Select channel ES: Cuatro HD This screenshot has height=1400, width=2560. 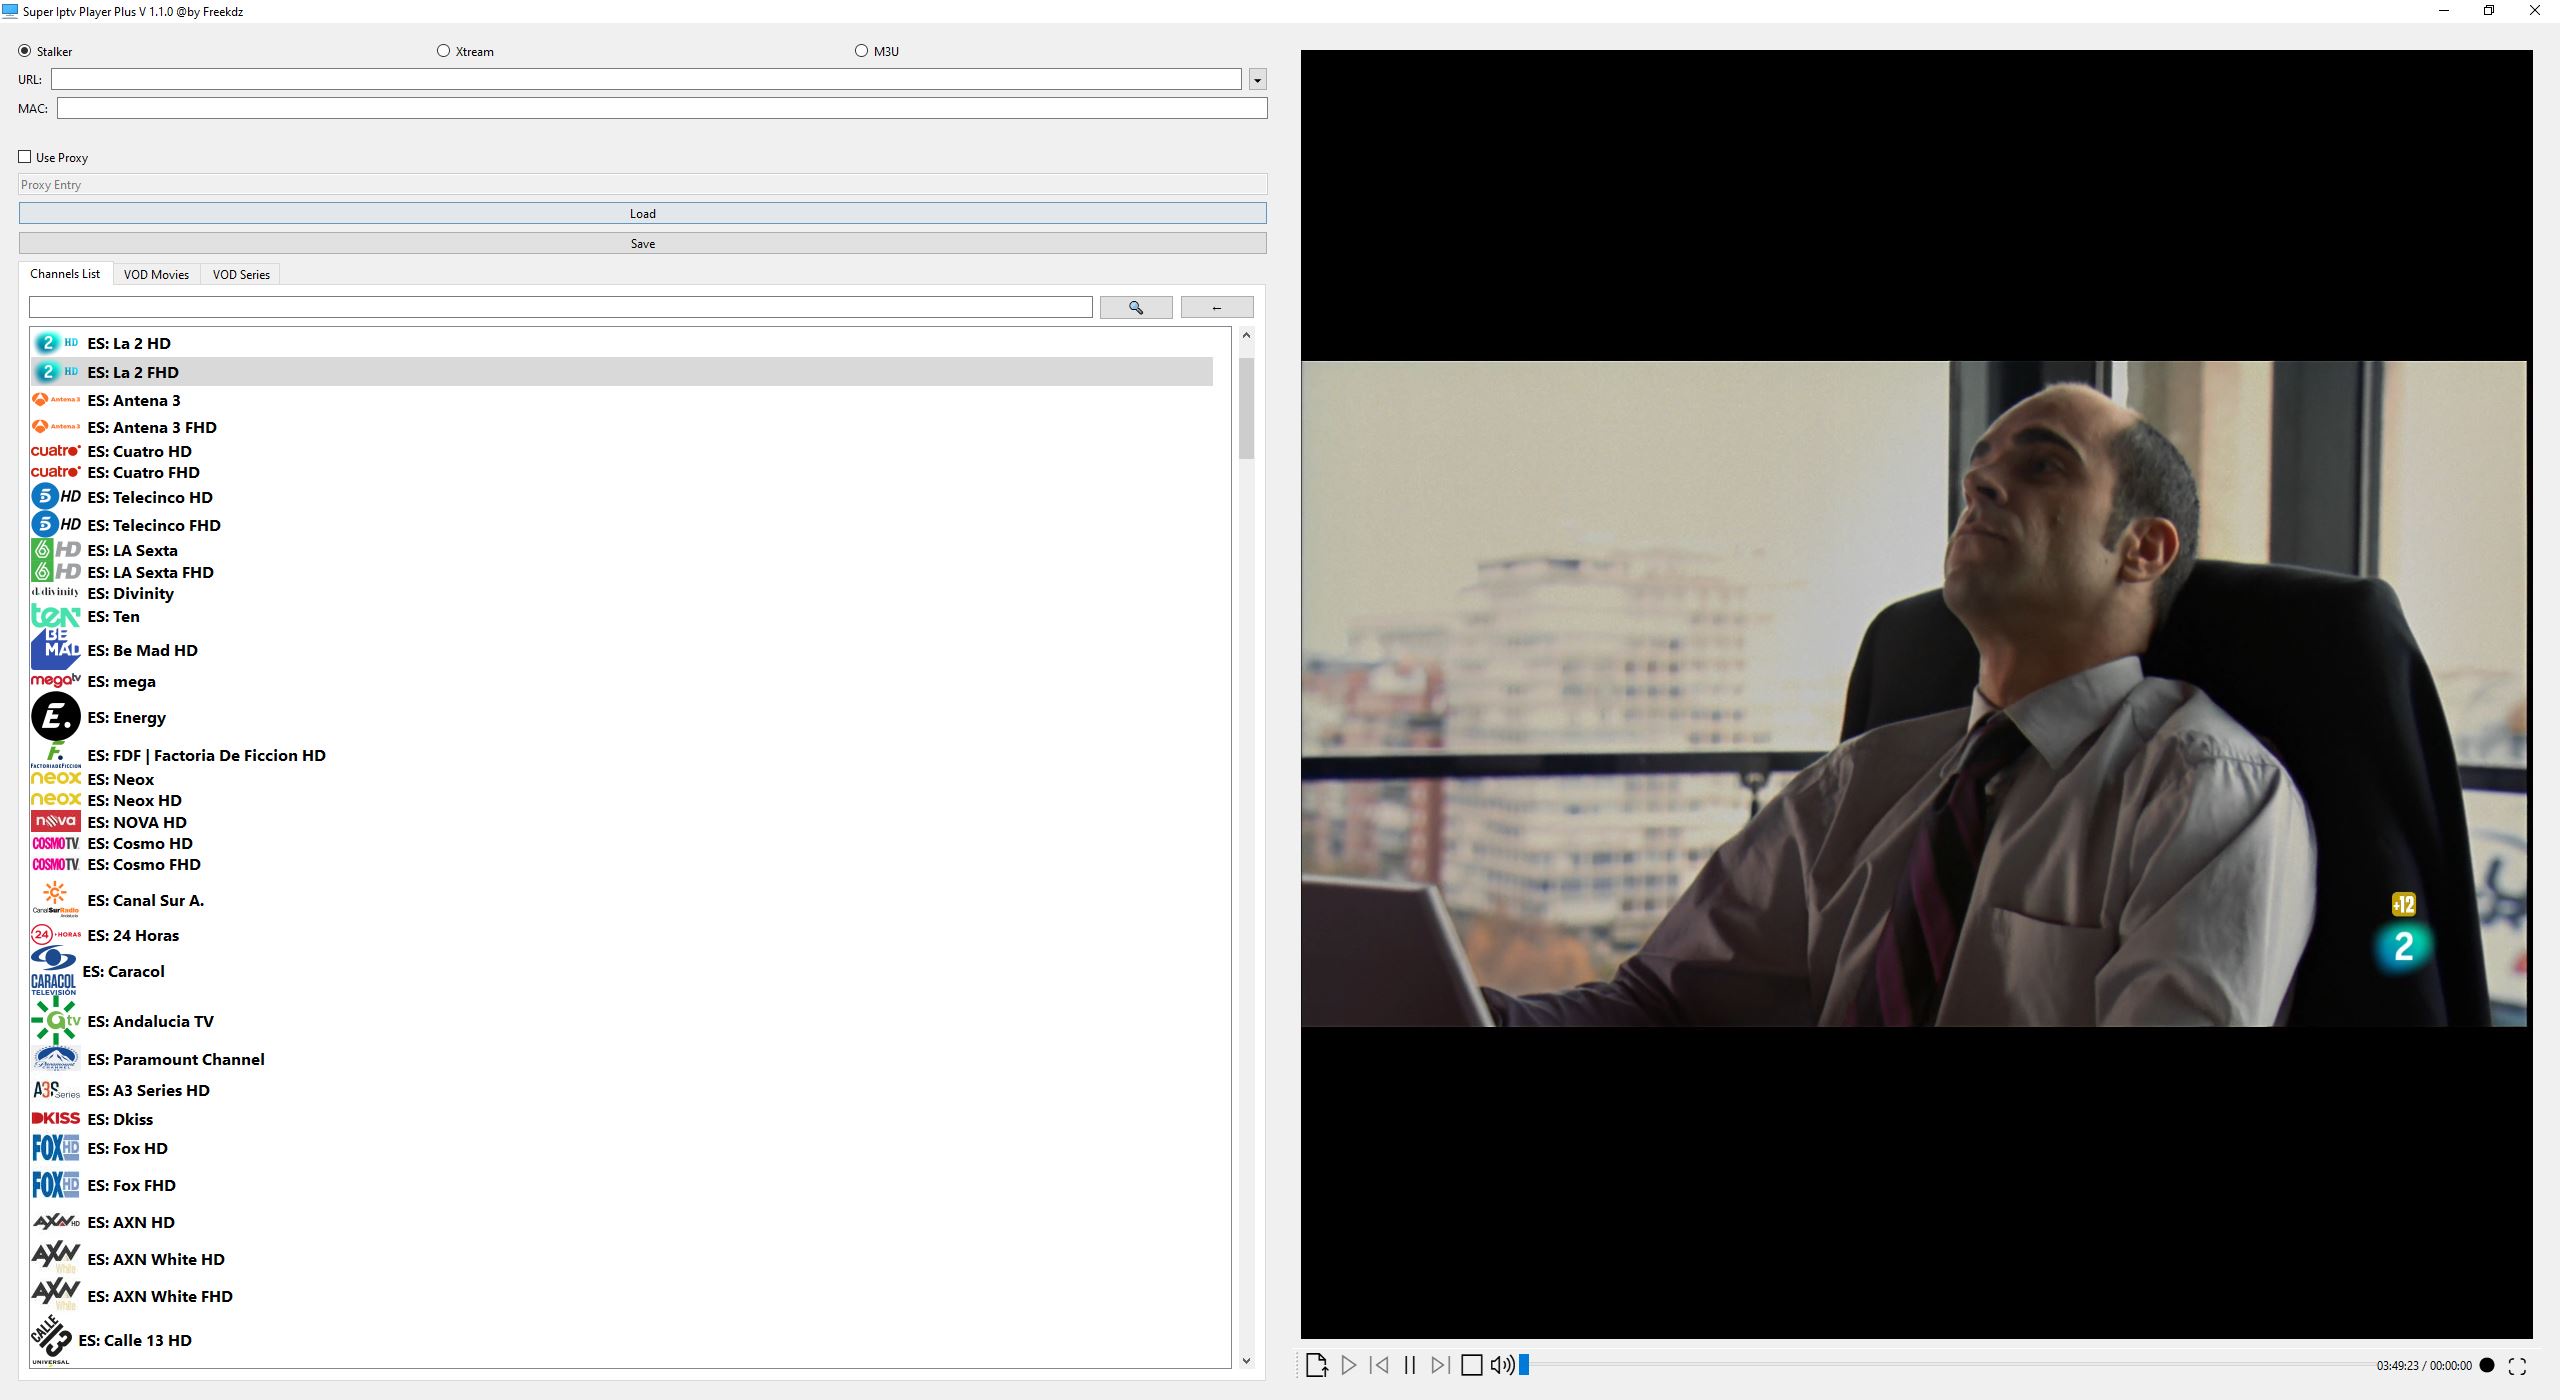[x=622, y=451]
